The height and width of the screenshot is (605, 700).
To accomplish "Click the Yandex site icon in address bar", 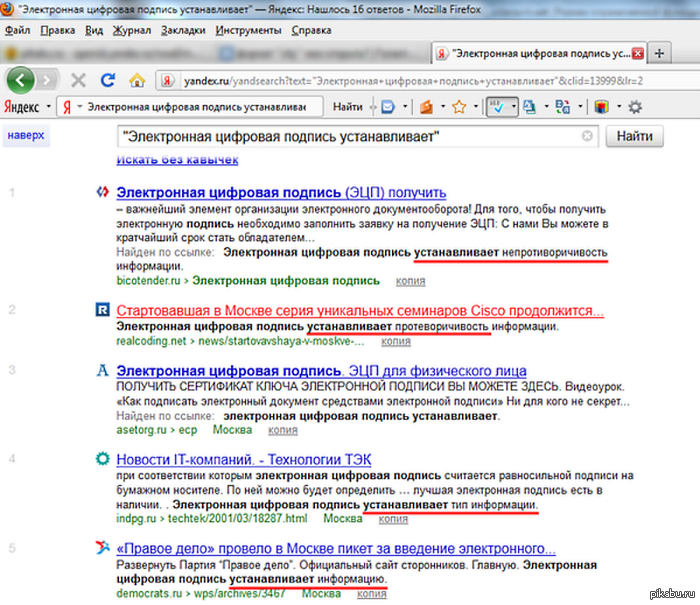I will 167,81.
